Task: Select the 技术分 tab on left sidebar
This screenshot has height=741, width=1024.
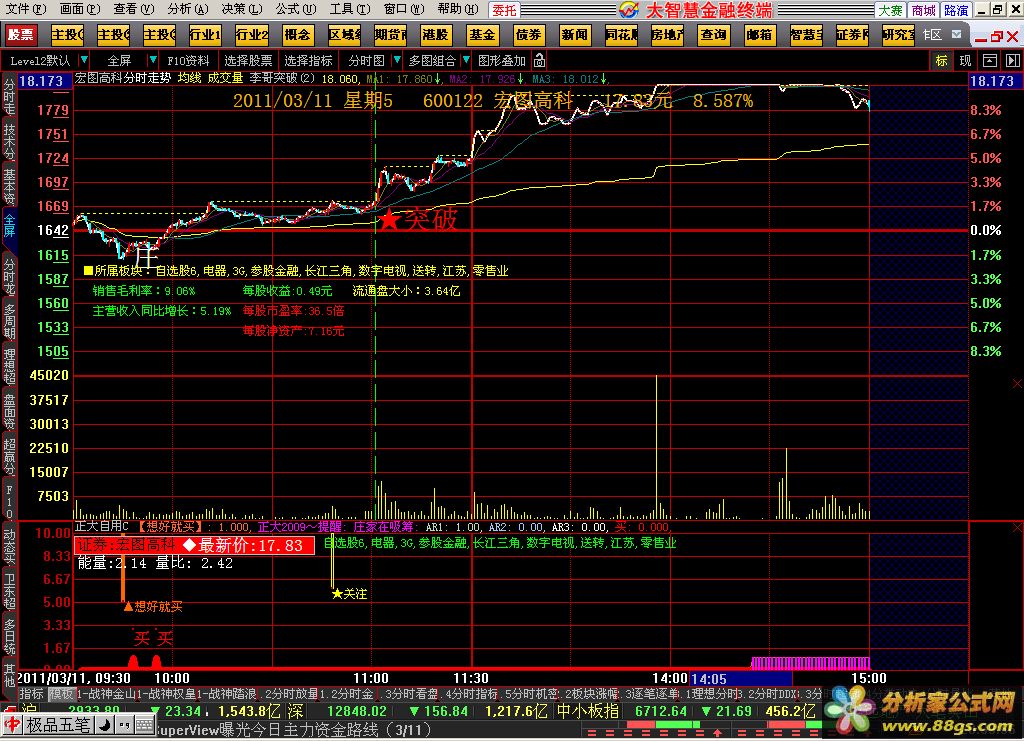Action: coord(9,141)
